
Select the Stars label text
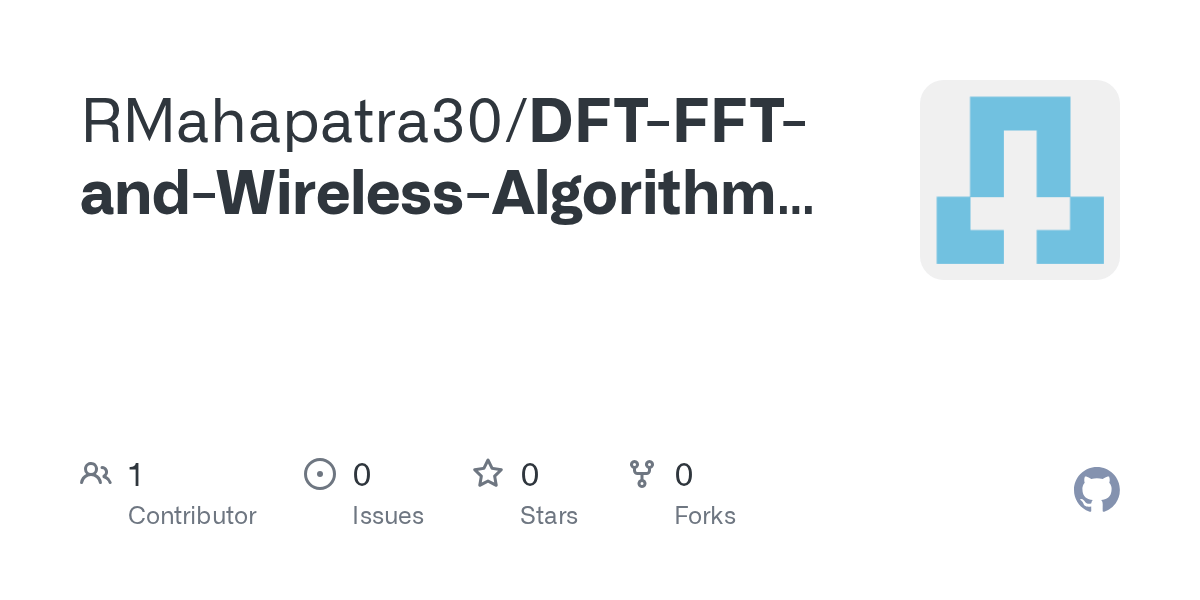[x=549, y=516]
